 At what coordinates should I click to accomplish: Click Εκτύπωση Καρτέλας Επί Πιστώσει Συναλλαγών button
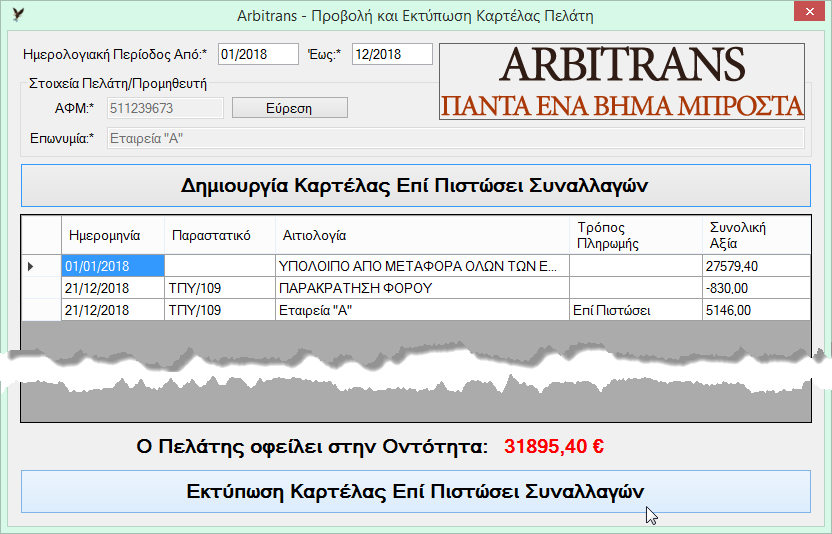point(416,492)
